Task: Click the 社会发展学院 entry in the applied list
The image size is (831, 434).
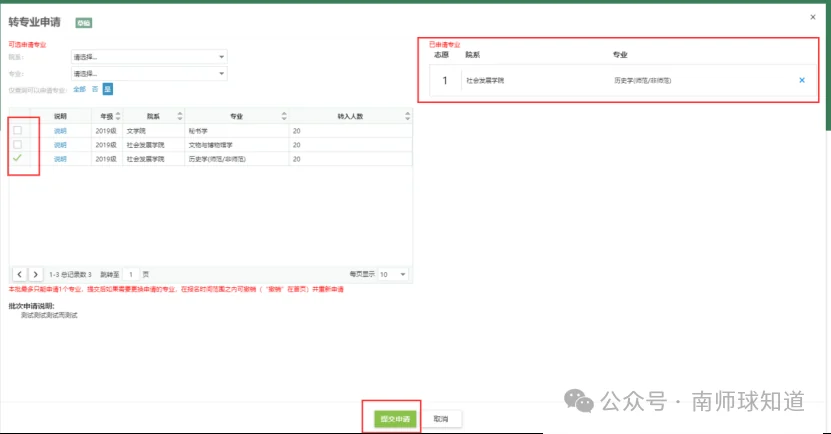Action: [485, 81]
